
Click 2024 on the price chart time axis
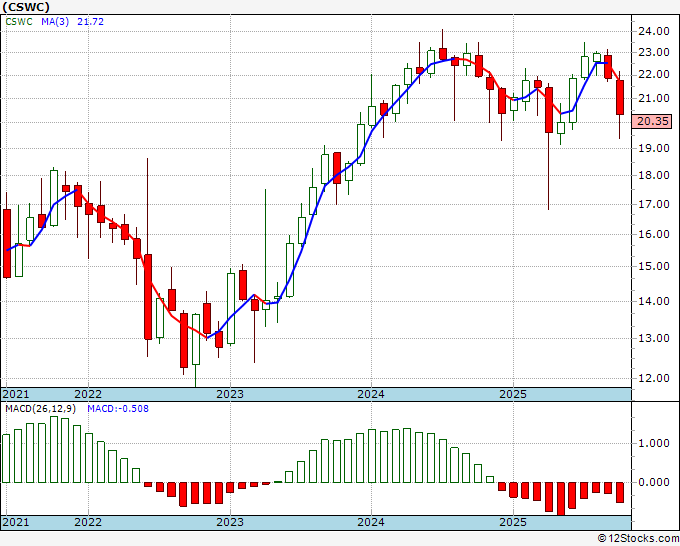pyautogui.click(x=371, y=394)
